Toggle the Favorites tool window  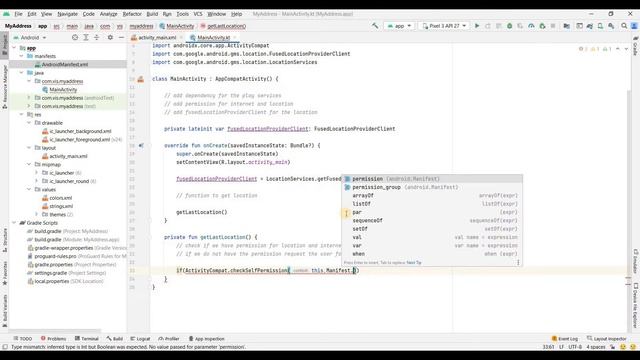coord(4,273)
